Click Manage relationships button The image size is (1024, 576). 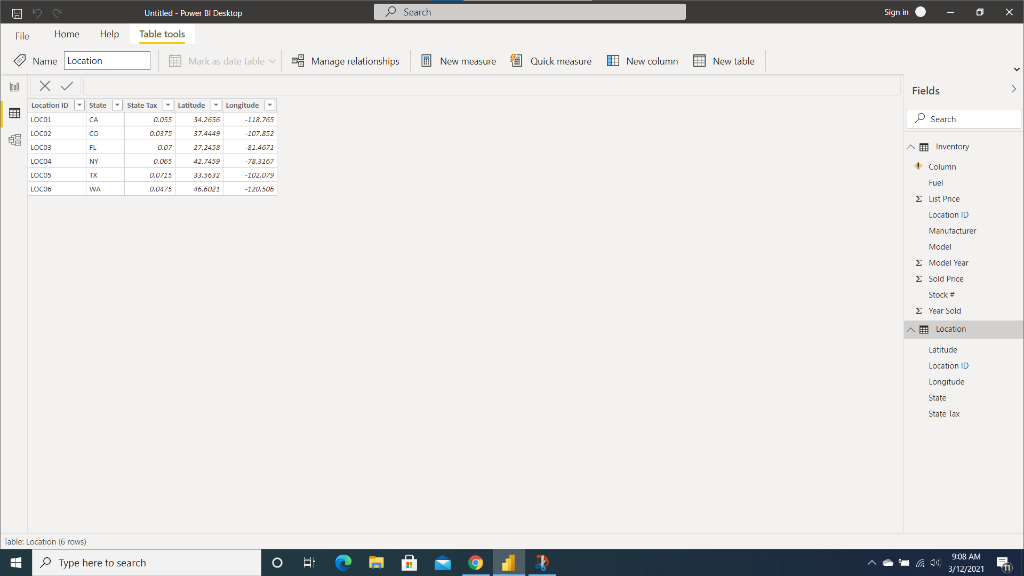pyautogui.click(x=345, y=61)
